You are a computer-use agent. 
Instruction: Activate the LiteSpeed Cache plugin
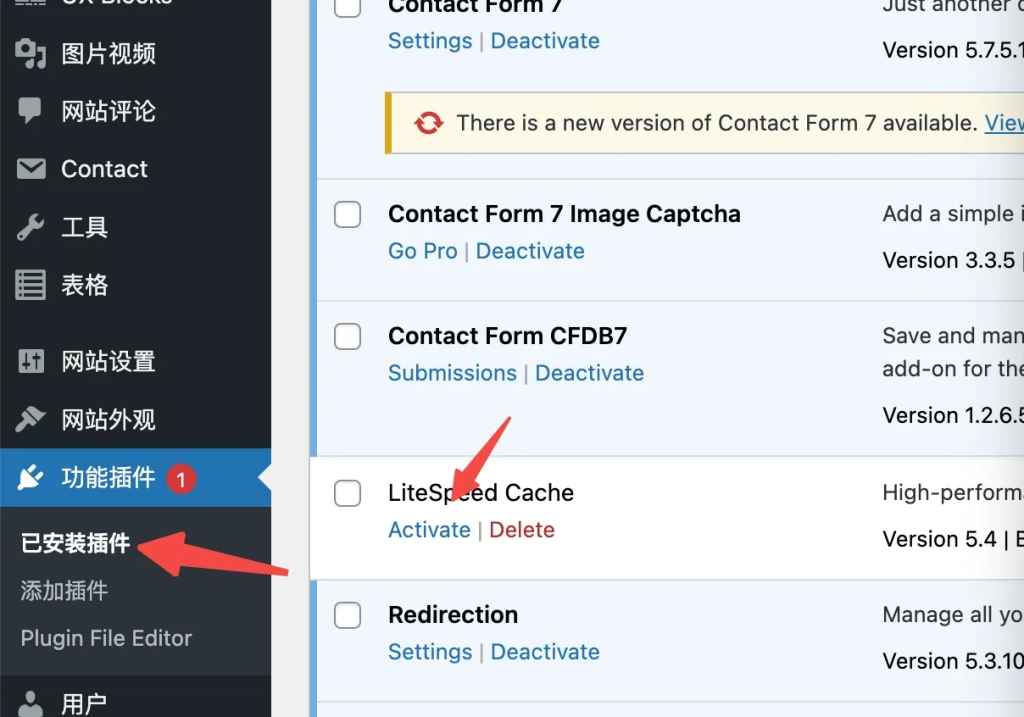coord(429,530)
